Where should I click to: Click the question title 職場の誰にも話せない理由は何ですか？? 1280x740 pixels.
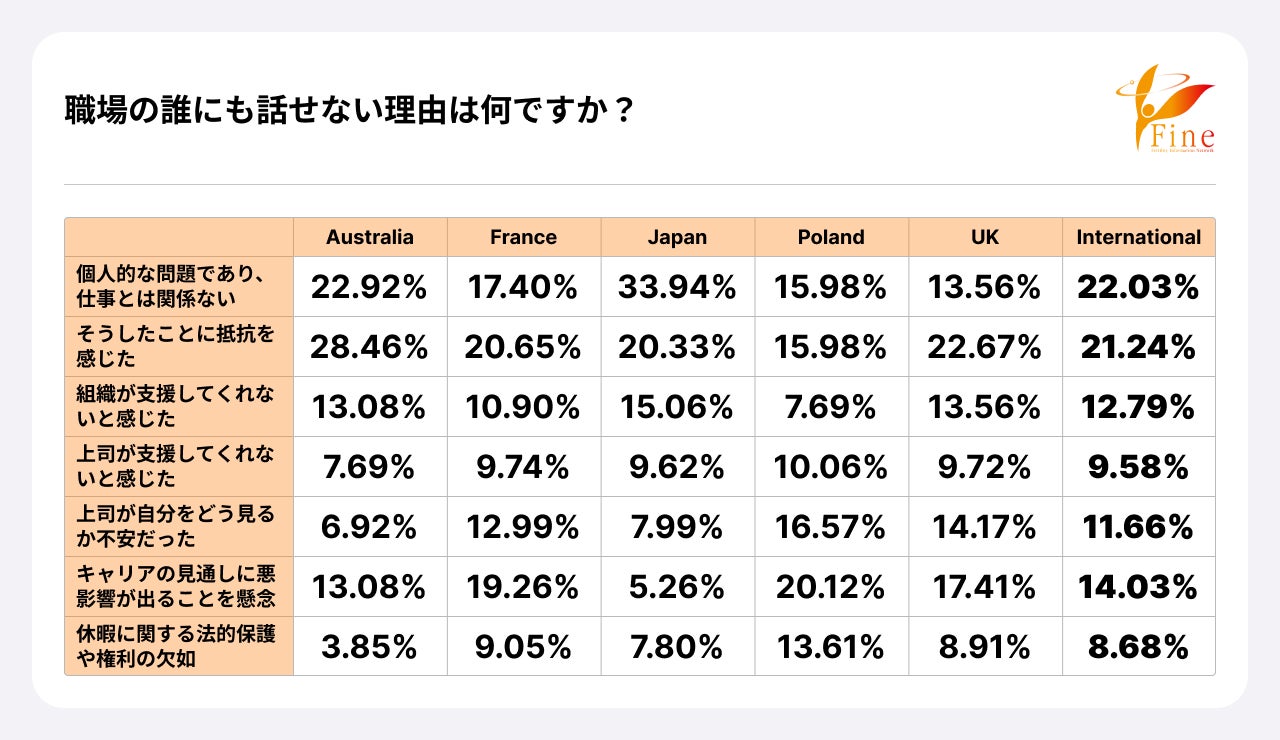click(x=349, y=110)
